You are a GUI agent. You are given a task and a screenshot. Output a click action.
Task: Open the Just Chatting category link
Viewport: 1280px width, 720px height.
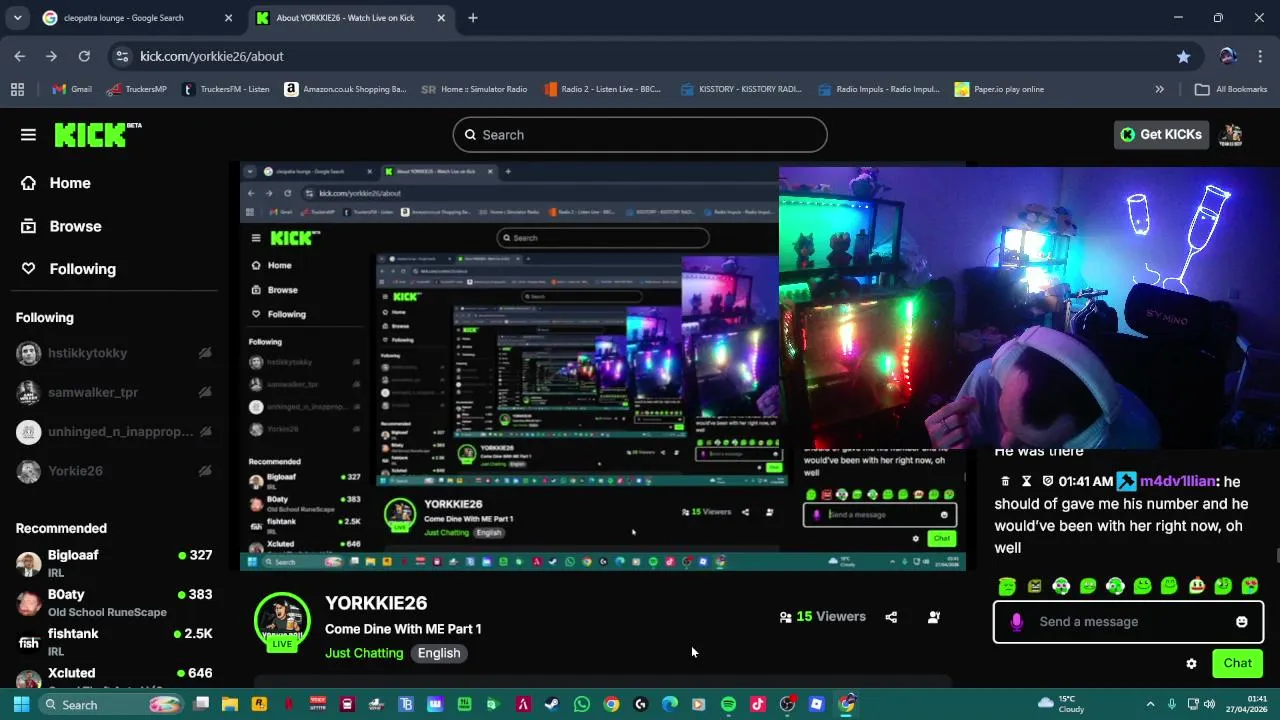coord(364,653)
